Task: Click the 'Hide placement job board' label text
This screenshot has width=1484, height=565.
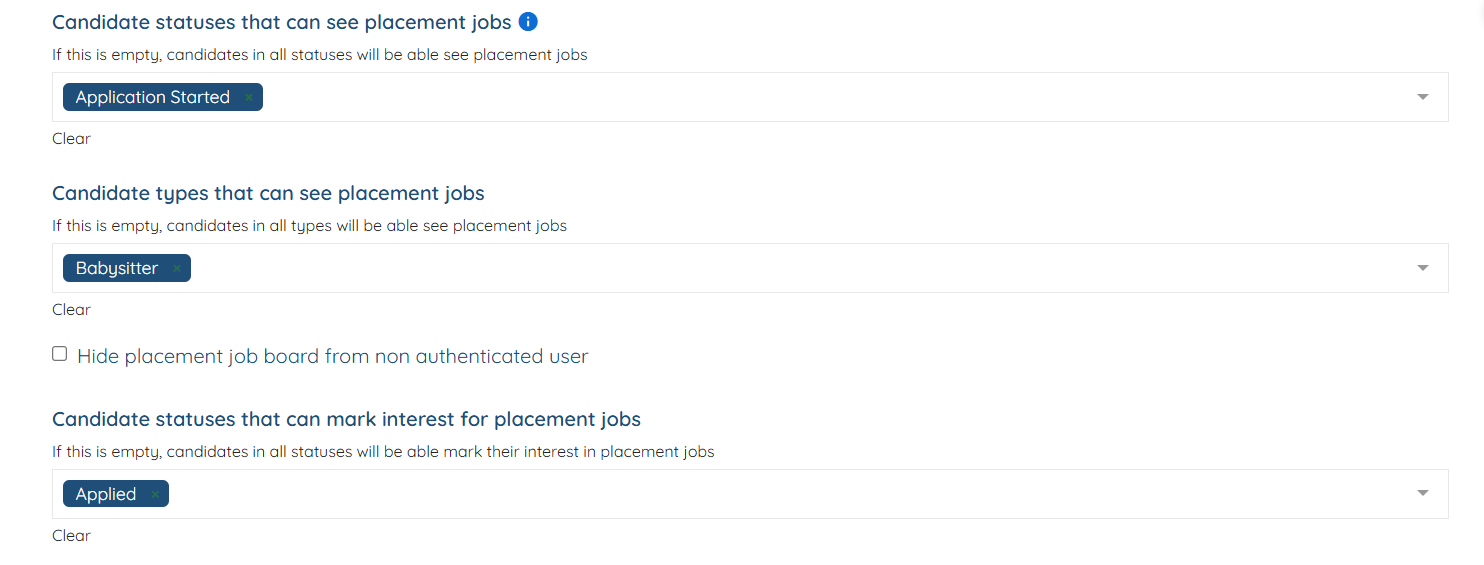Action: (332, 356)
